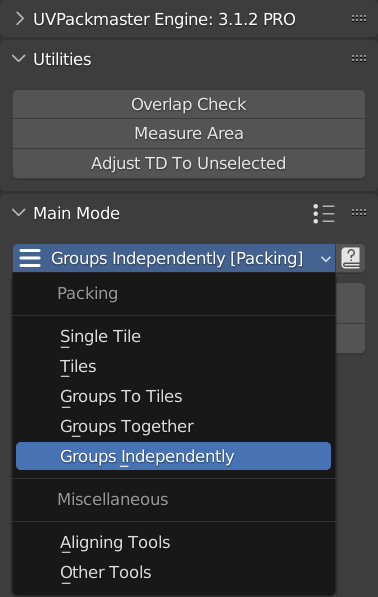Click the hamburger icon in mode dropdown
Viewport: 378px width, 597px height.
click(30, 258)
